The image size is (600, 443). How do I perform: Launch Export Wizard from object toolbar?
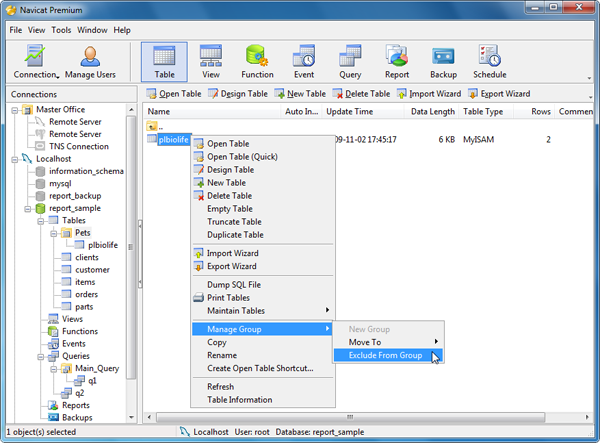pyautogui.click(x=499, y=94)
